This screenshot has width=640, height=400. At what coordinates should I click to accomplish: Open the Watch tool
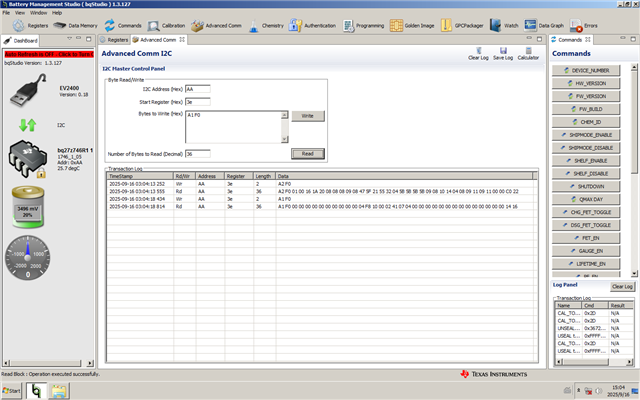pos(504,26)
